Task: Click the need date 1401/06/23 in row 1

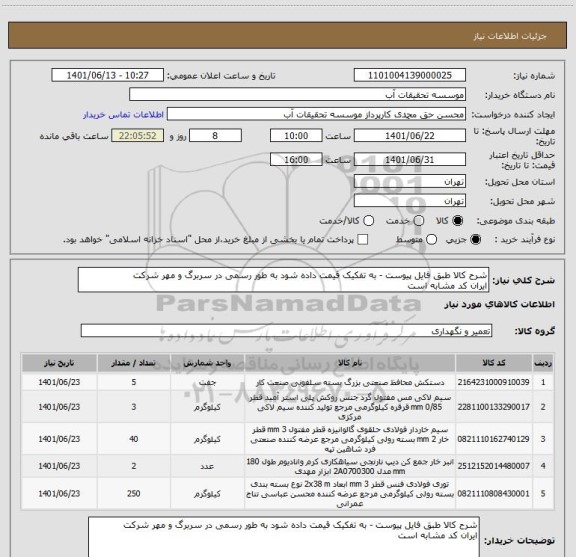Action: click(59, 382)
